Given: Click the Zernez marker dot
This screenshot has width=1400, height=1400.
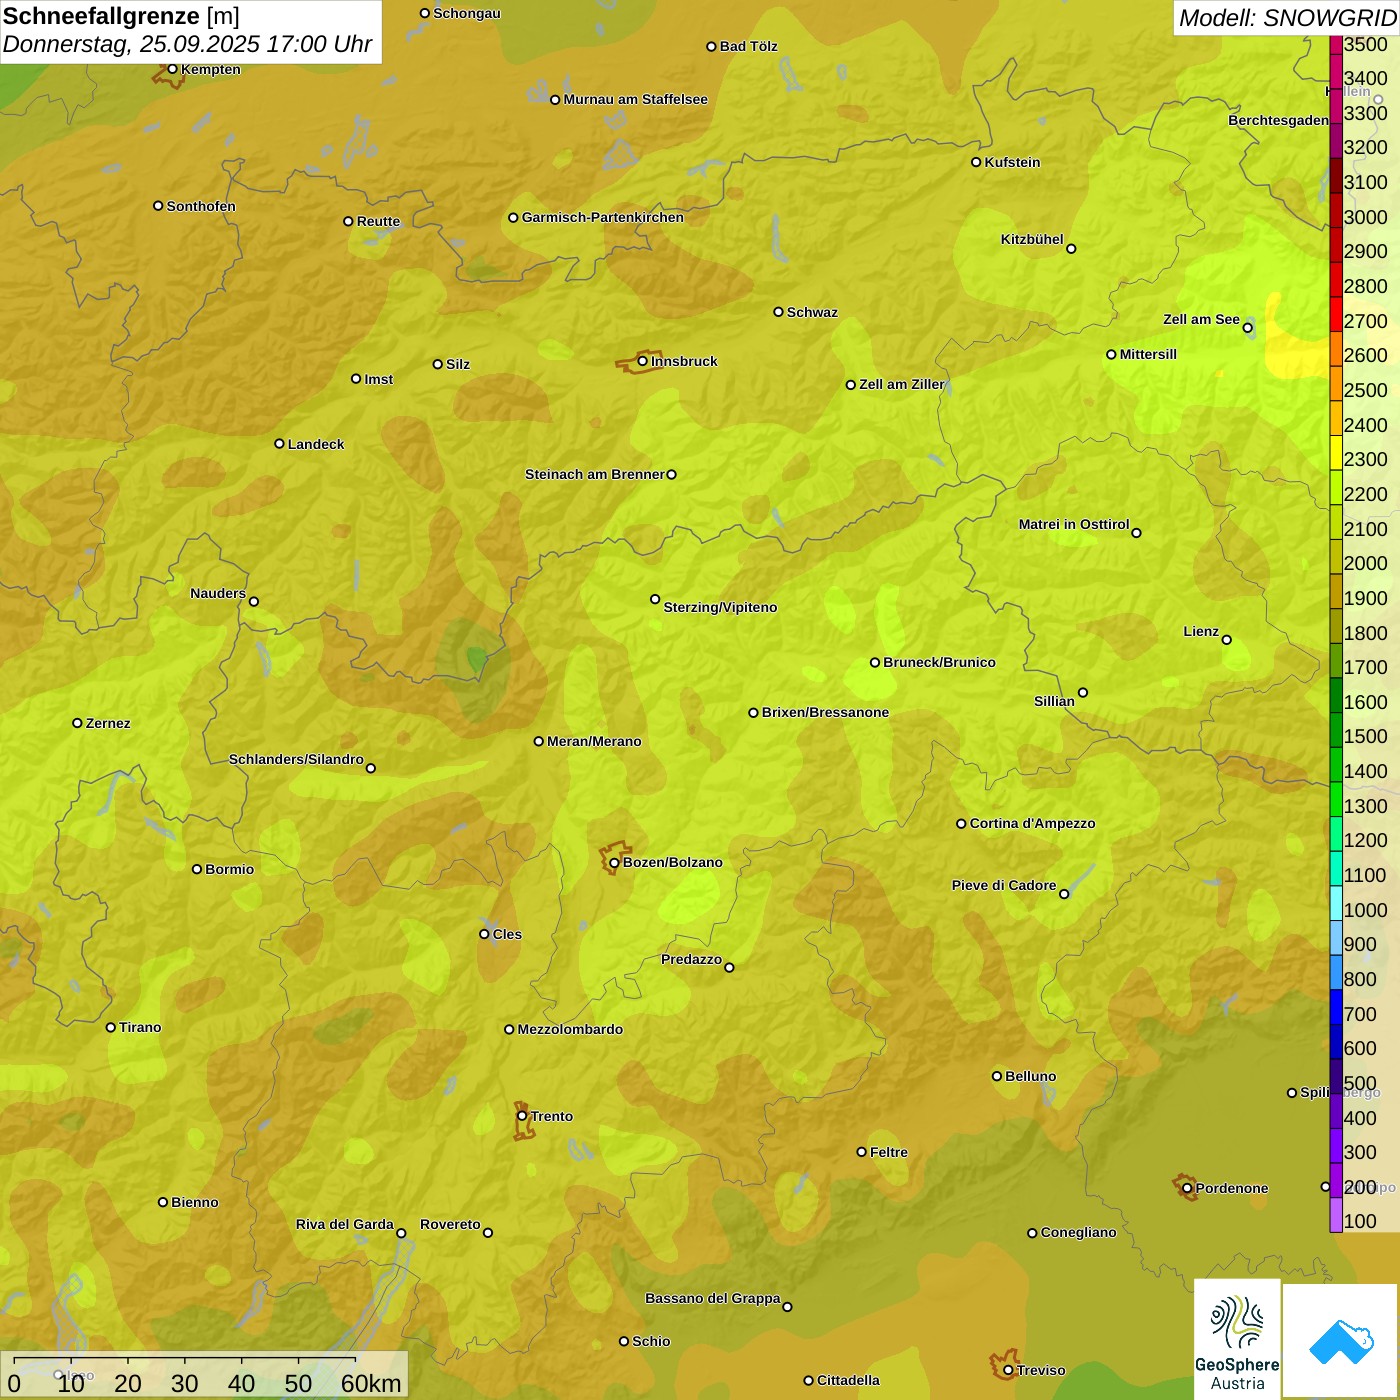Looking at the screenshot, I should [77, 723].
